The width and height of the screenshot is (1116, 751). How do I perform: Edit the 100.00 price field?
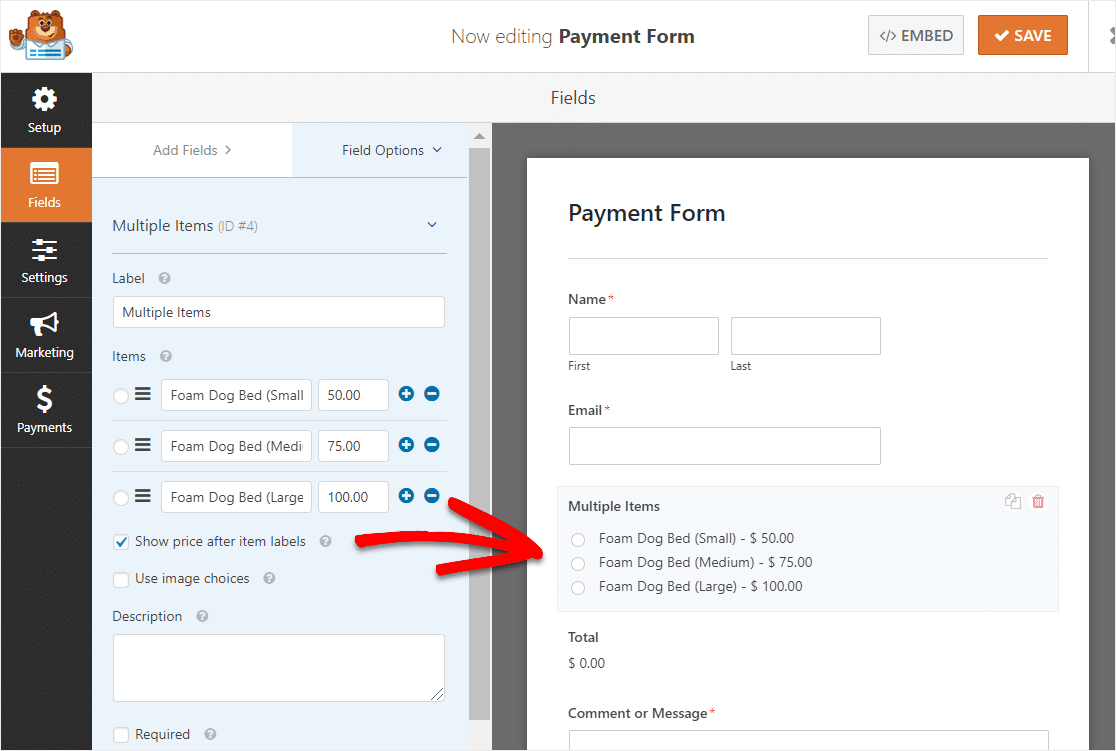pos(353,498)
